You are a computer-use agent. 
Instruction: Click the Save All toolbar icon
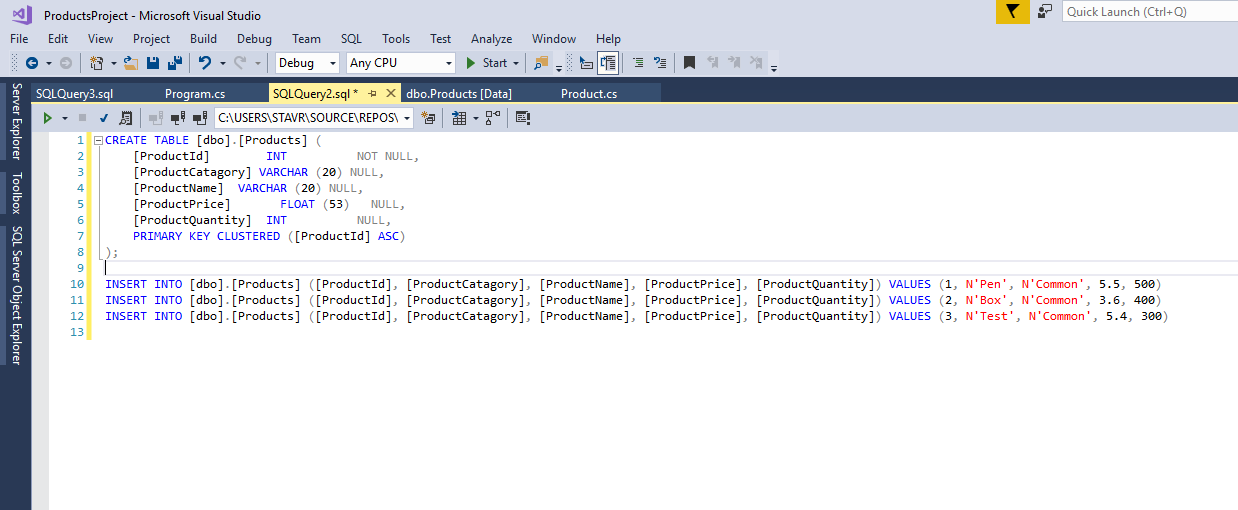click(174, 63)
